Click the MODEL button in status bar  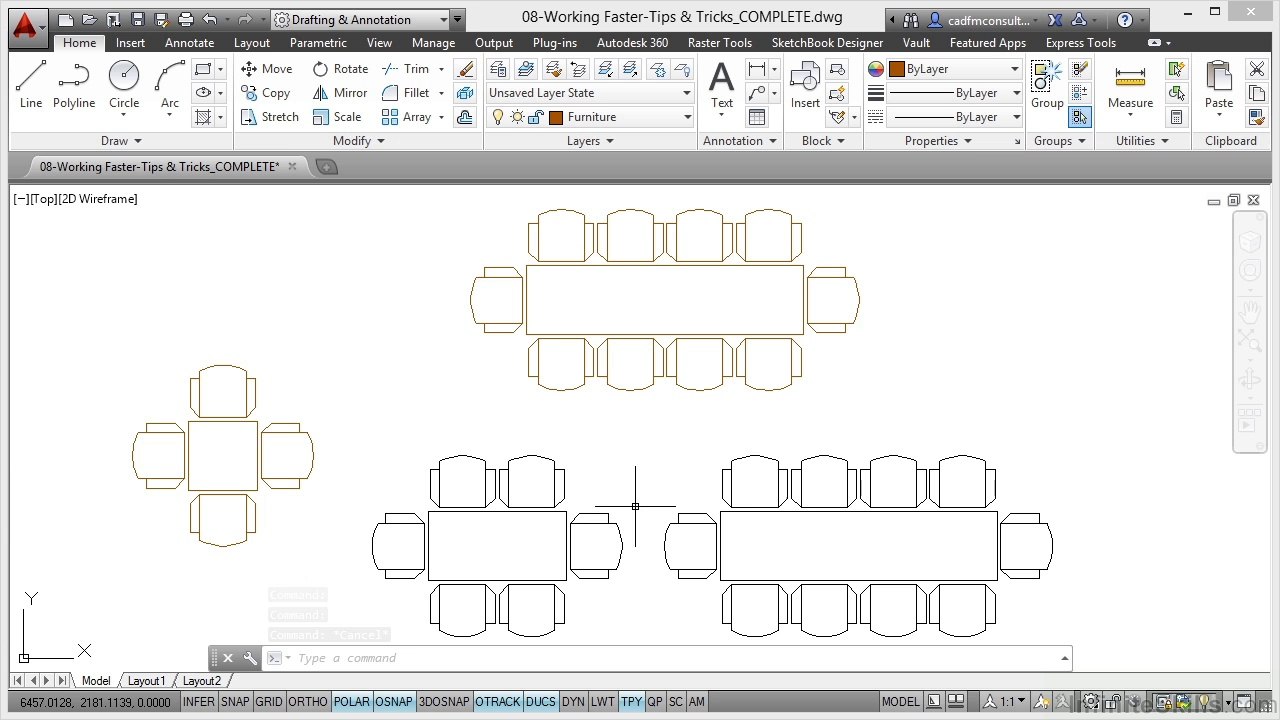[x=900, y=702]
